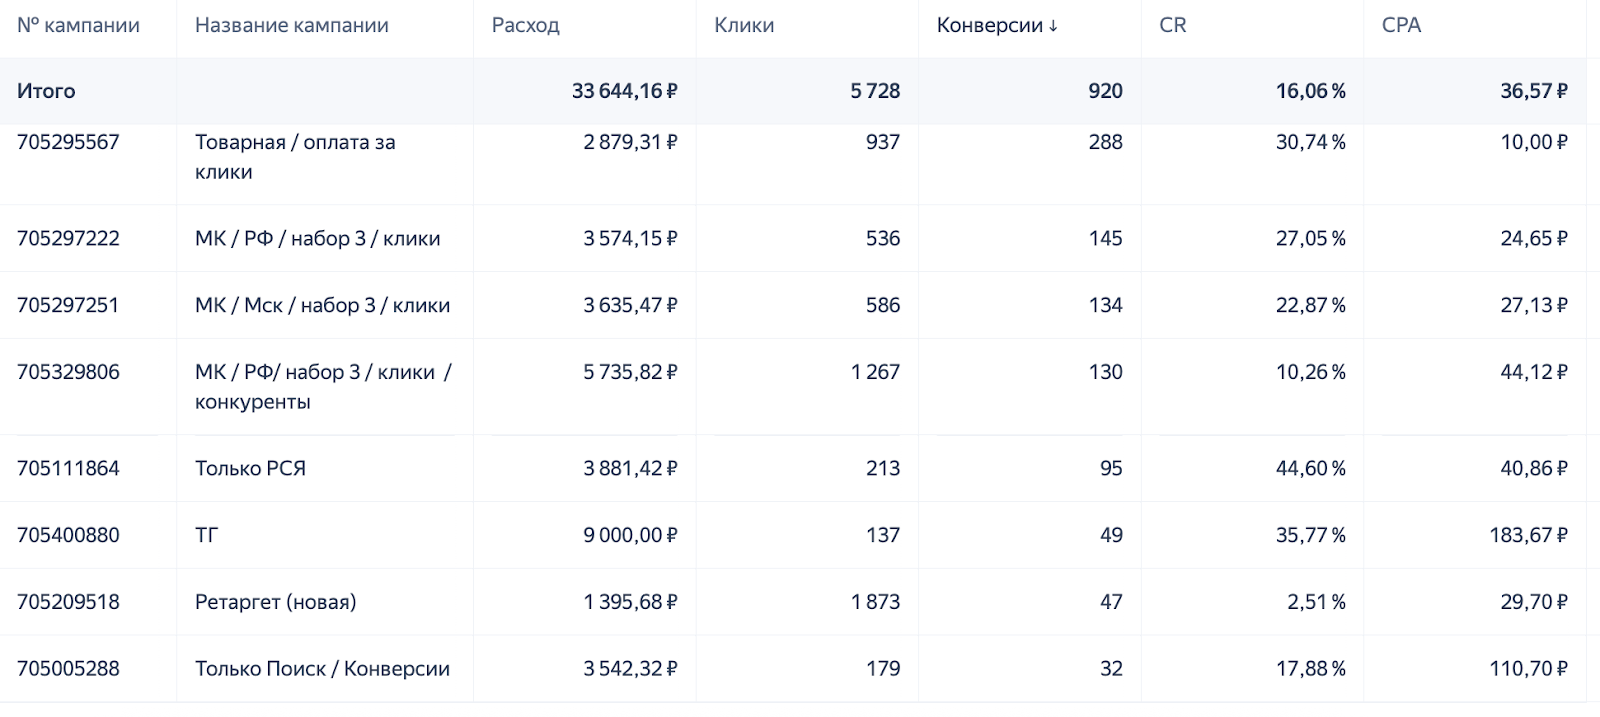Screen dimensions: 1600x717
Task: Select campaign number 705400880
Action: tap(68, 535)
